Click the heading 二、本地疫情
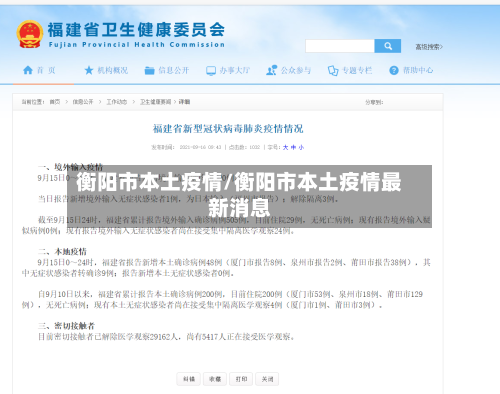This screenshot has width=500, height=394. [62, 252]
